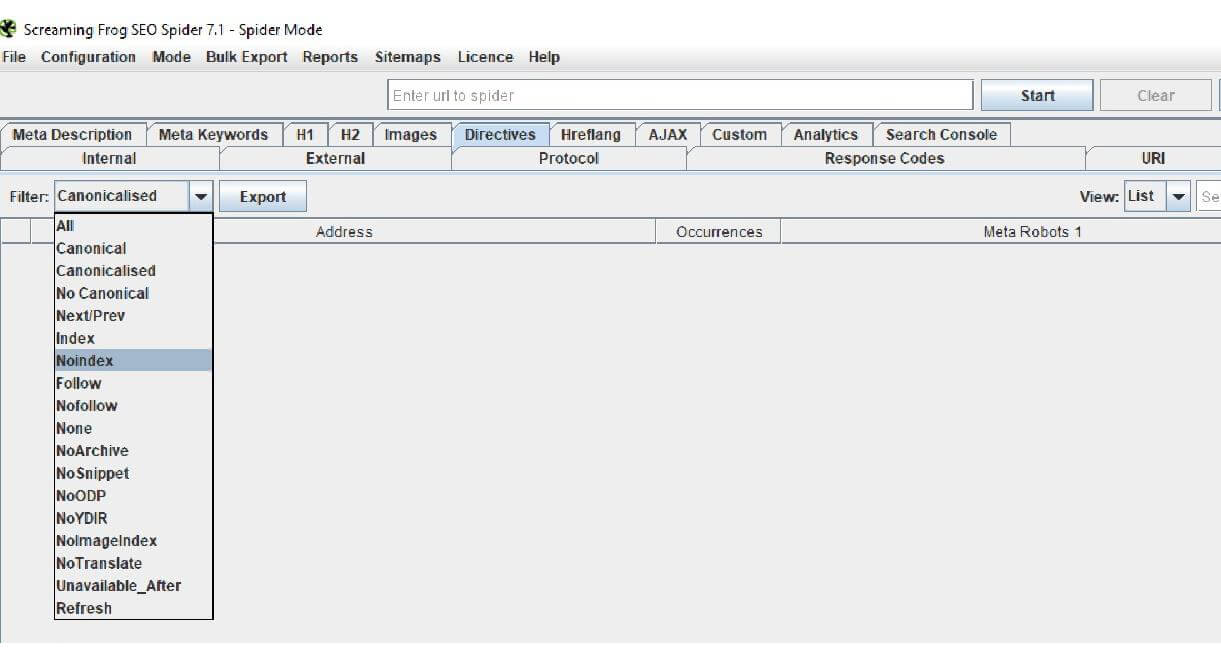Open the Sitemaps menu
The height and width of the screenshot is (660, 1221).
407,57
